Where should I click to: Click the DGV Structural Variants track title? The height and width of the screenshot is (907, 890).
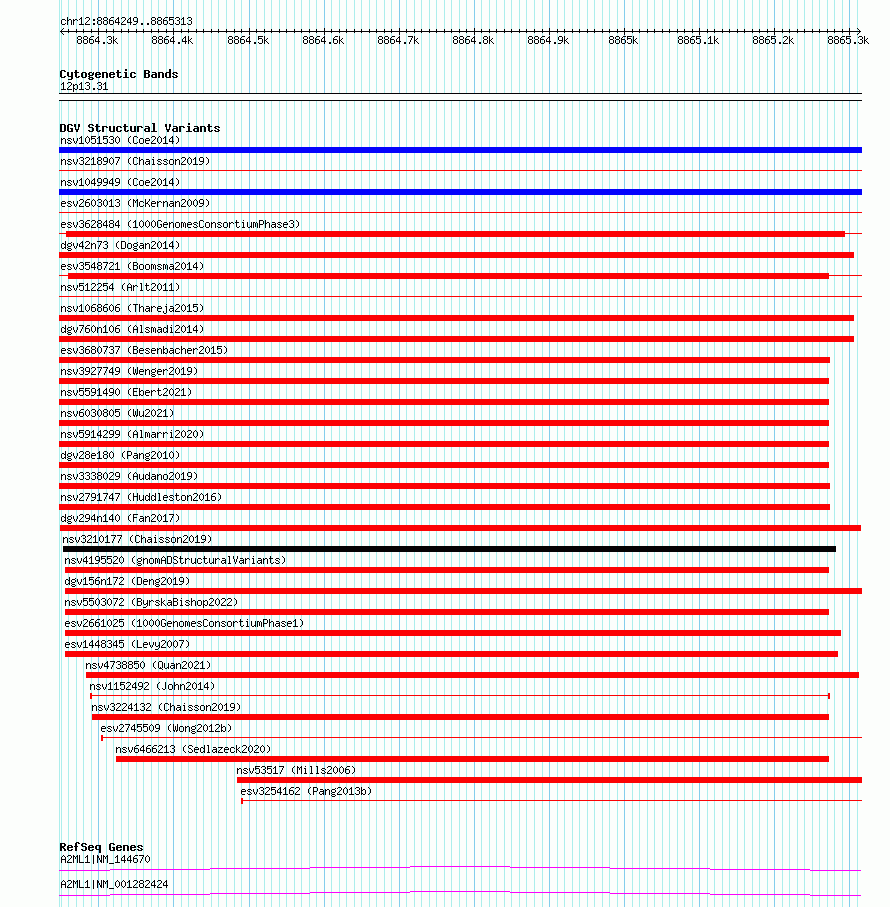pyautogui.click(x=140, y=128)
